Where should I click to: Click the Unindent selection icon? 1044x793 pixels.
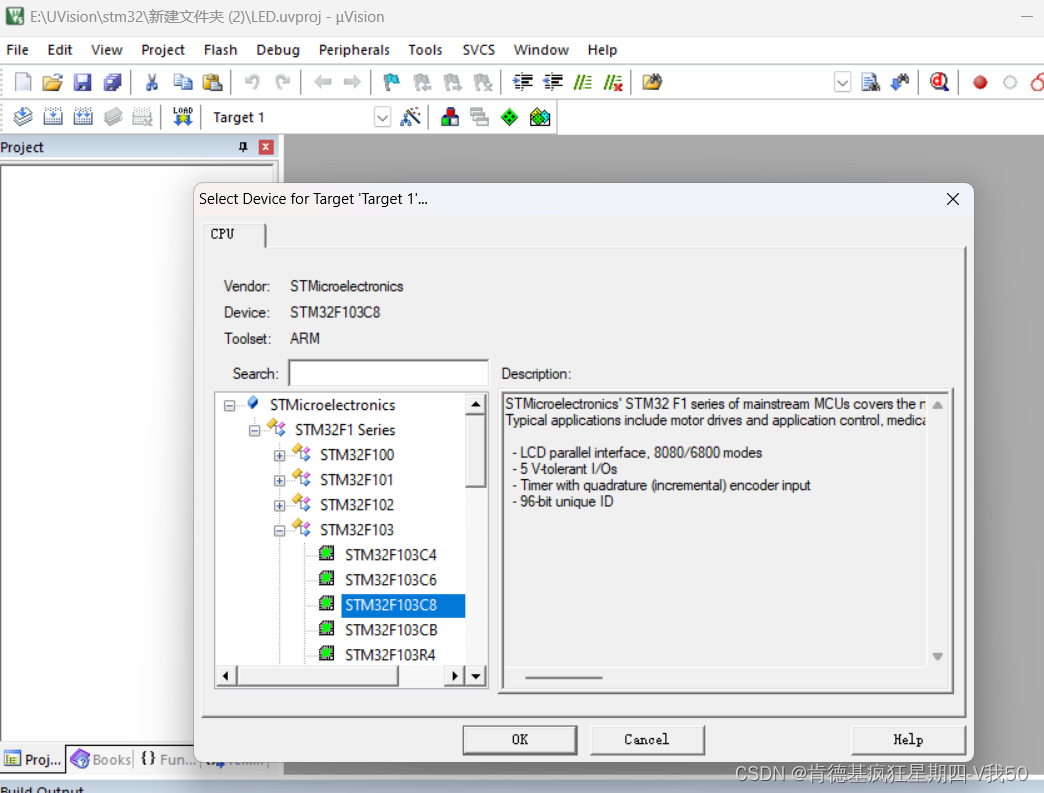click(553, 82)
